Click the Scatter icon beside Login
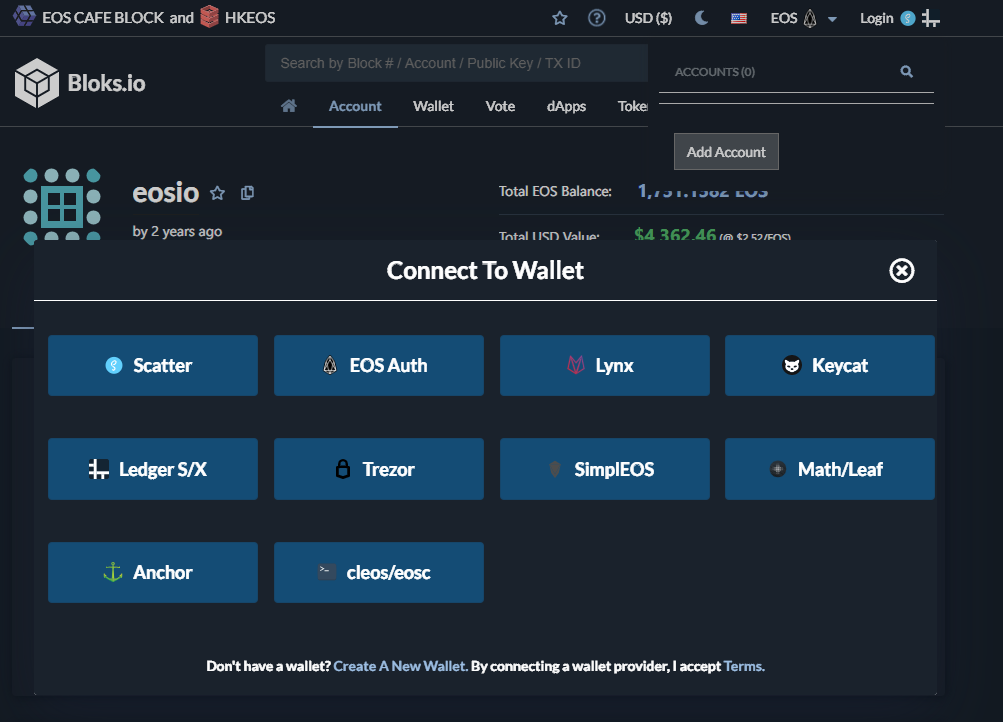This screenshot has height=722, width=1003. coord(908,18)
